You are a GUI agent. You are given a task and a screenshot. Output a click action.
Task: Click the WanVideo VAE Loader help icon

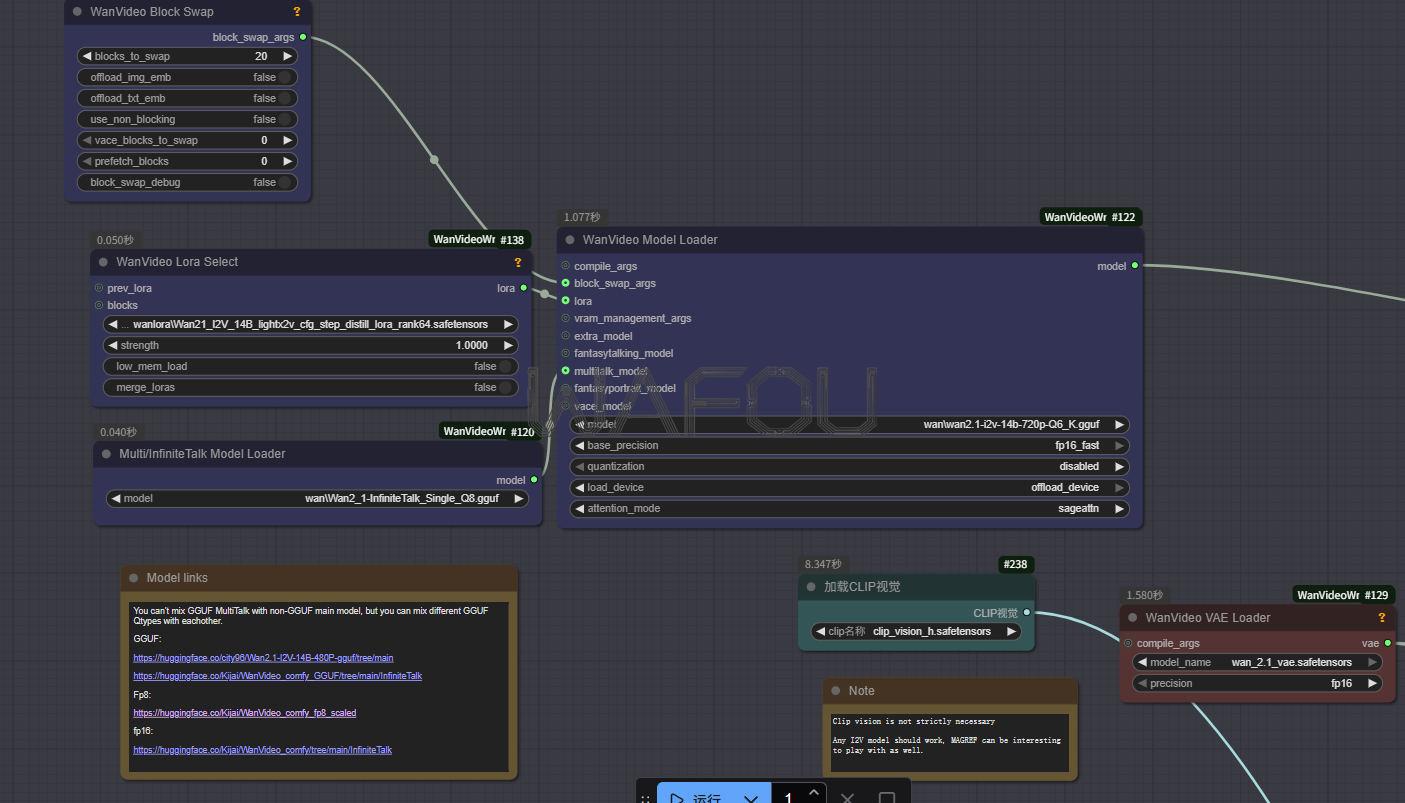click(1382, 618)
